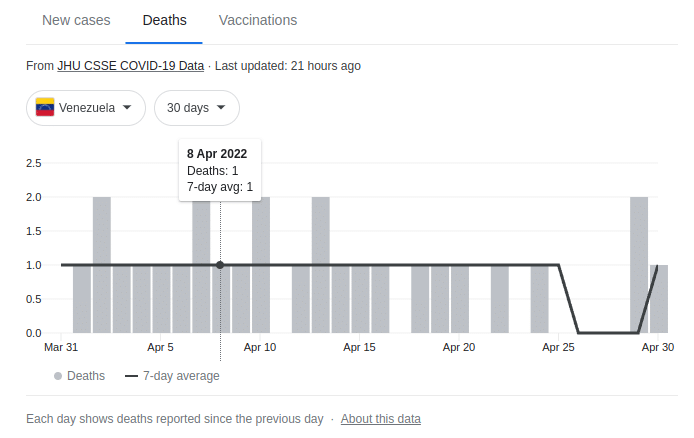Click the About this data link
This screenshot has height=438, width=694.
(x=380, y=419)
